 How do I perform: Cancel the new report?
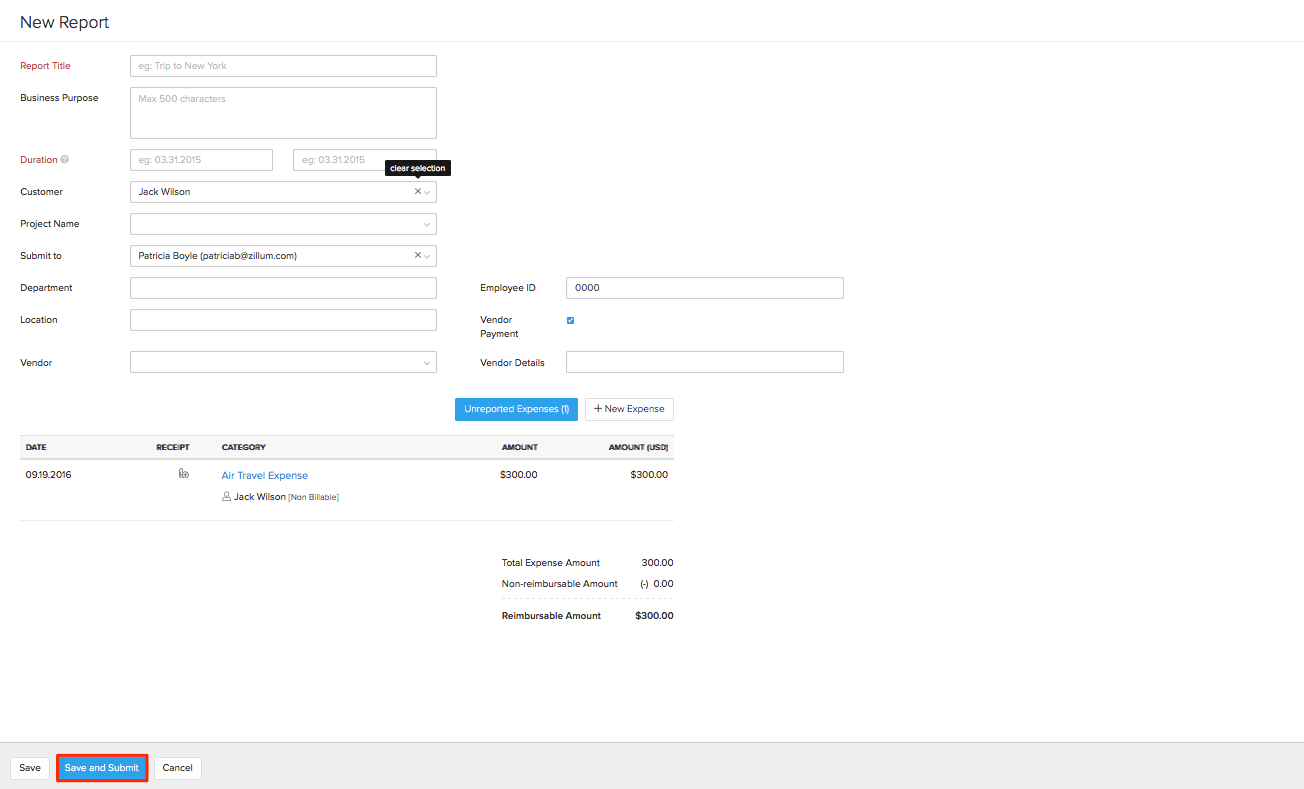tap(177, 767)
